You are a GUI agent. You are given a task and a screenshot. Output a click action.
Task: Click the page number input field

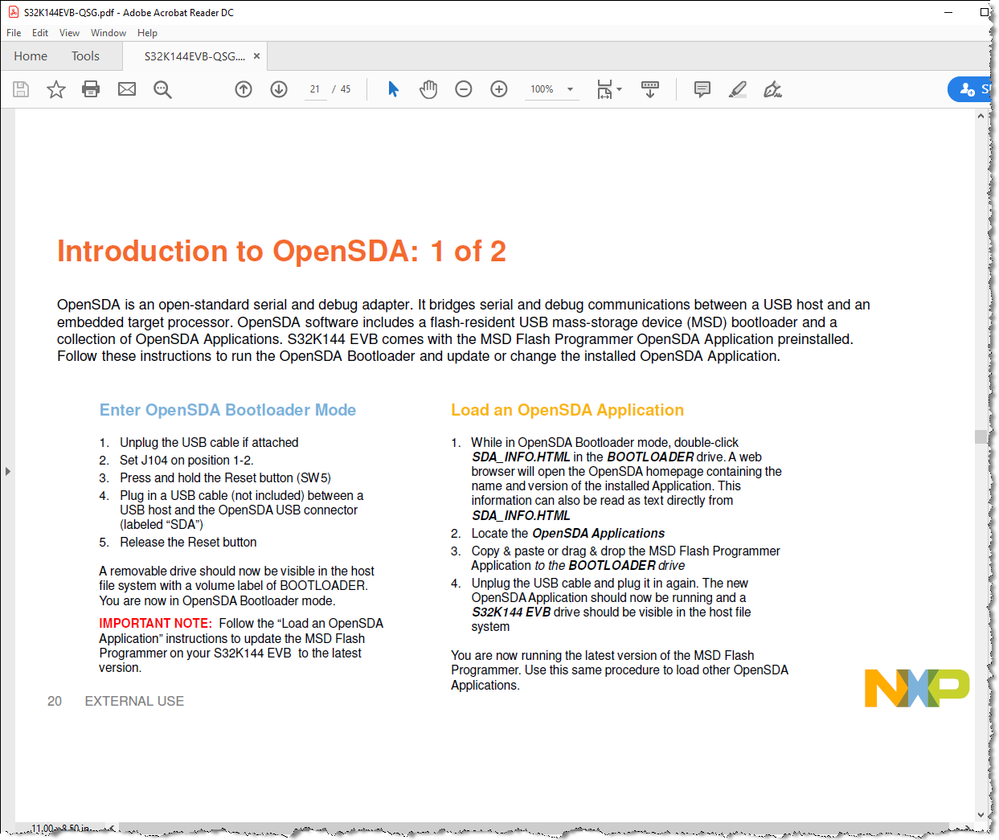click(314, 89)
